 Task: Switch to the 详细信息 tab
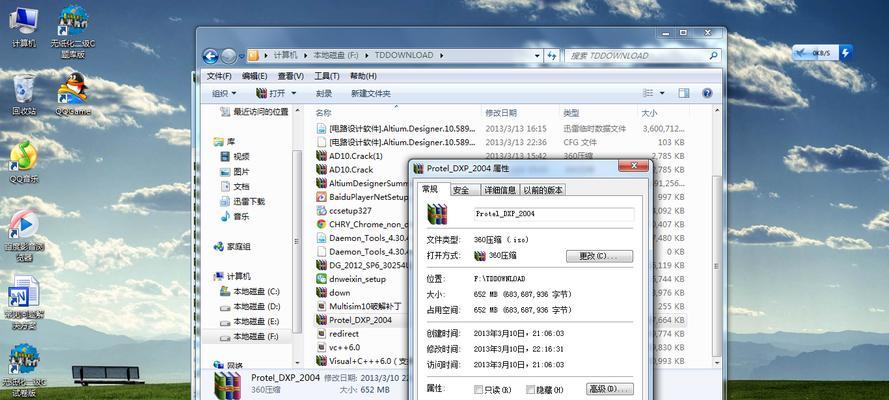[499, 190]
